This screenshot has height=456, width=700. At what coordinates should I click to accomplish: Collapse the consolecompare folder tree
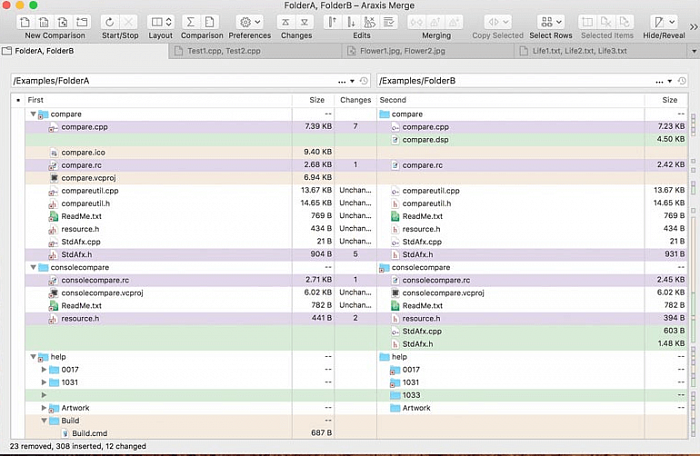click(x=33, y=268)
